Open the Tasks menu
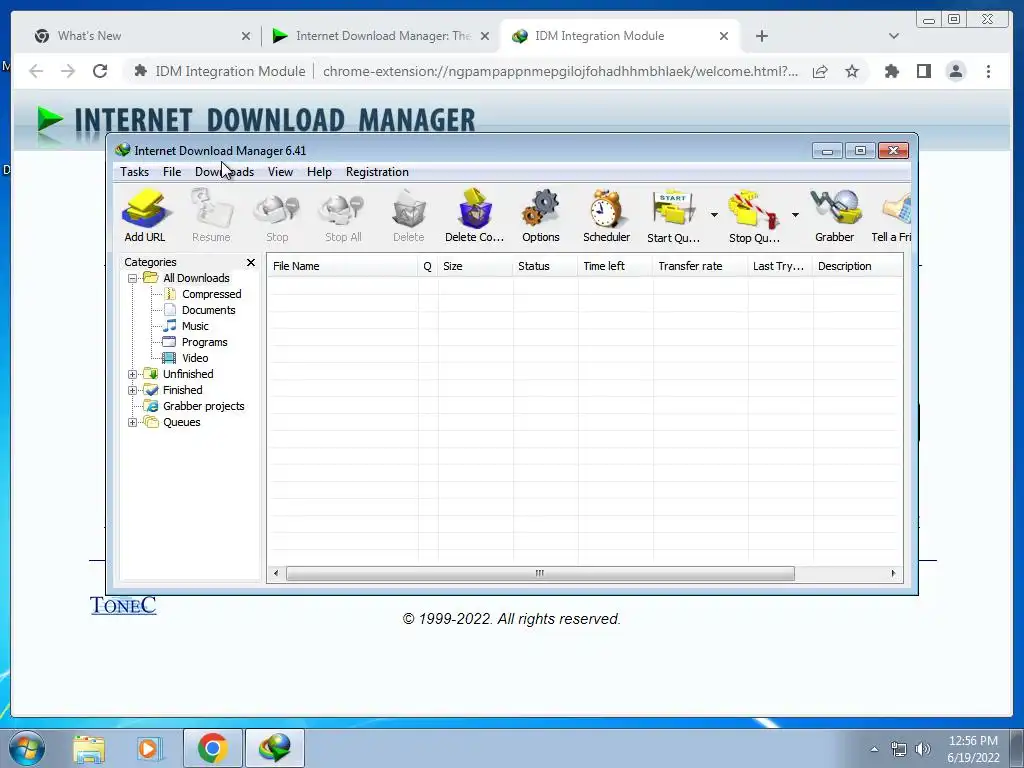The height and width of the screenshot is (768, 1024). [135, 172]
